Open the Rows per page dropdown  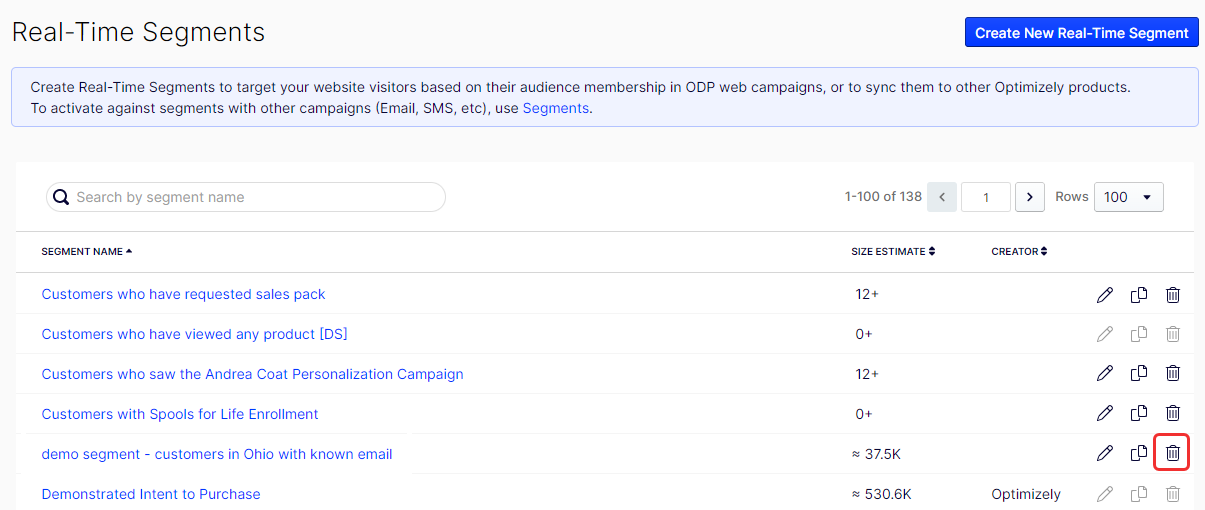click(x=1129, y=197)
